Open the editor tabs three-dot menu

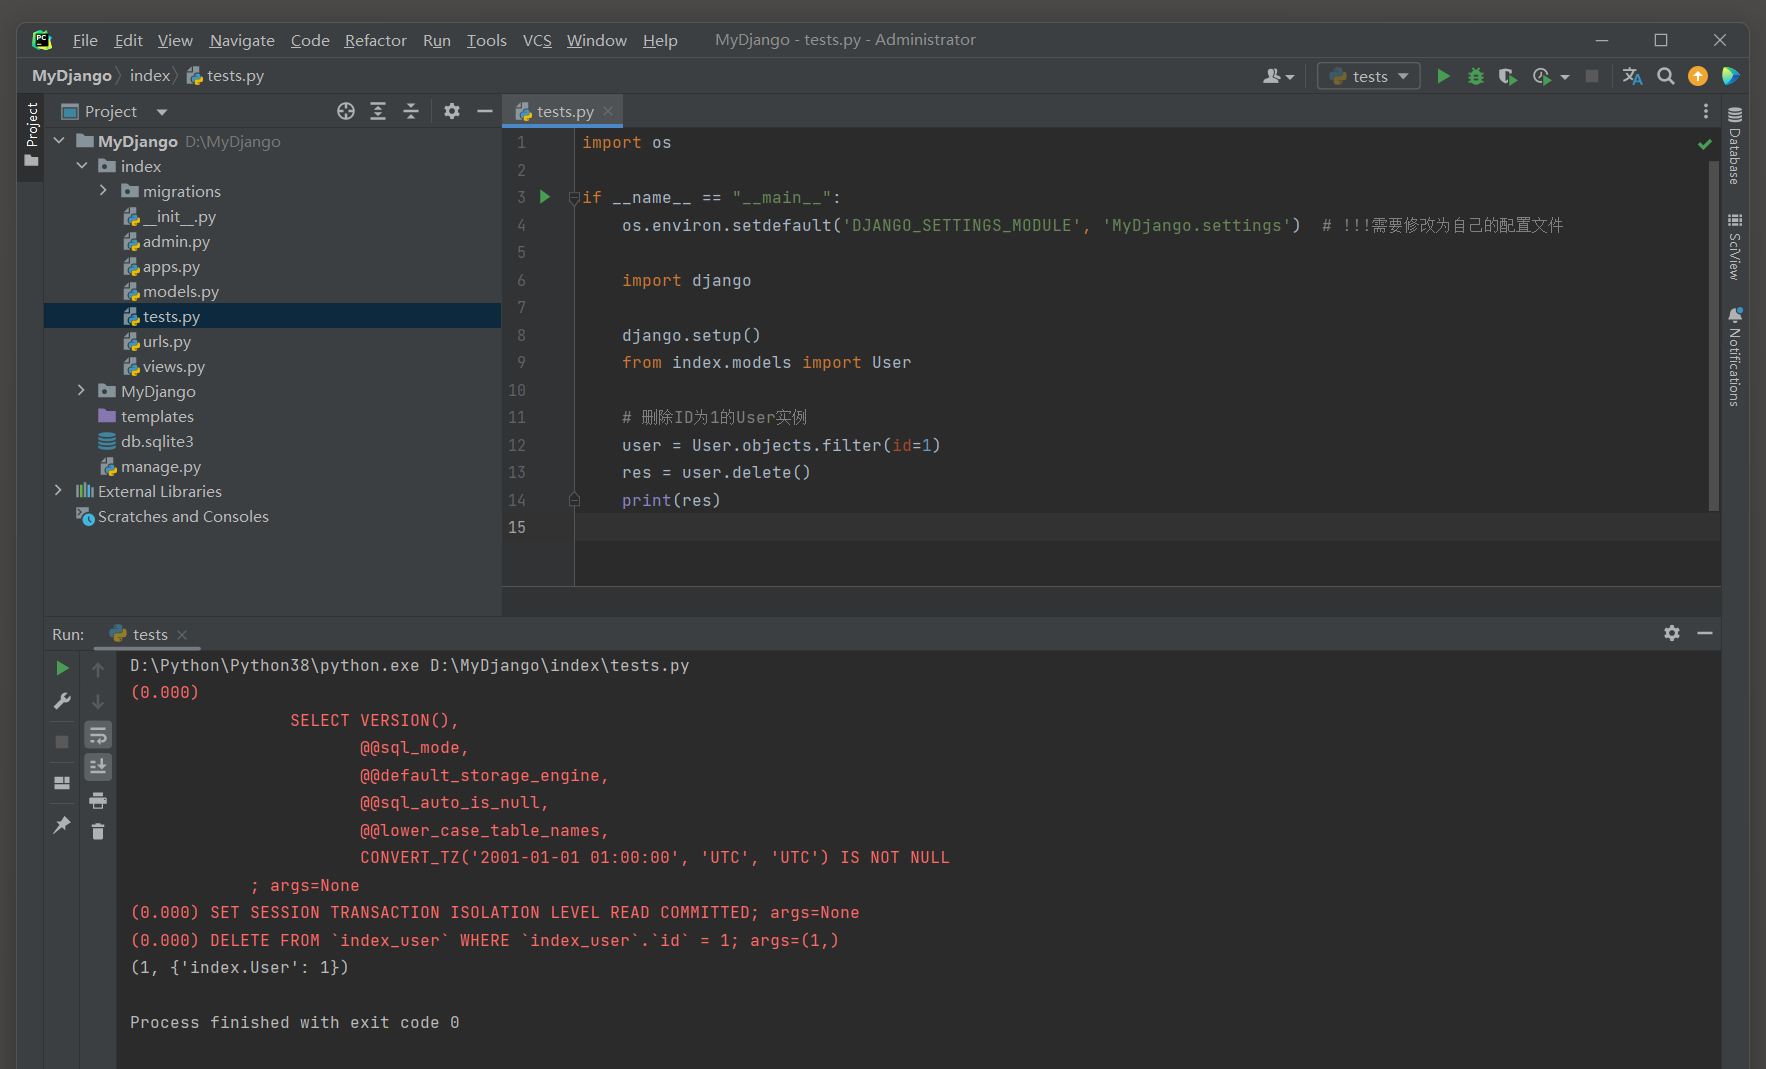pyautogui.click(x=1706, y=111)
